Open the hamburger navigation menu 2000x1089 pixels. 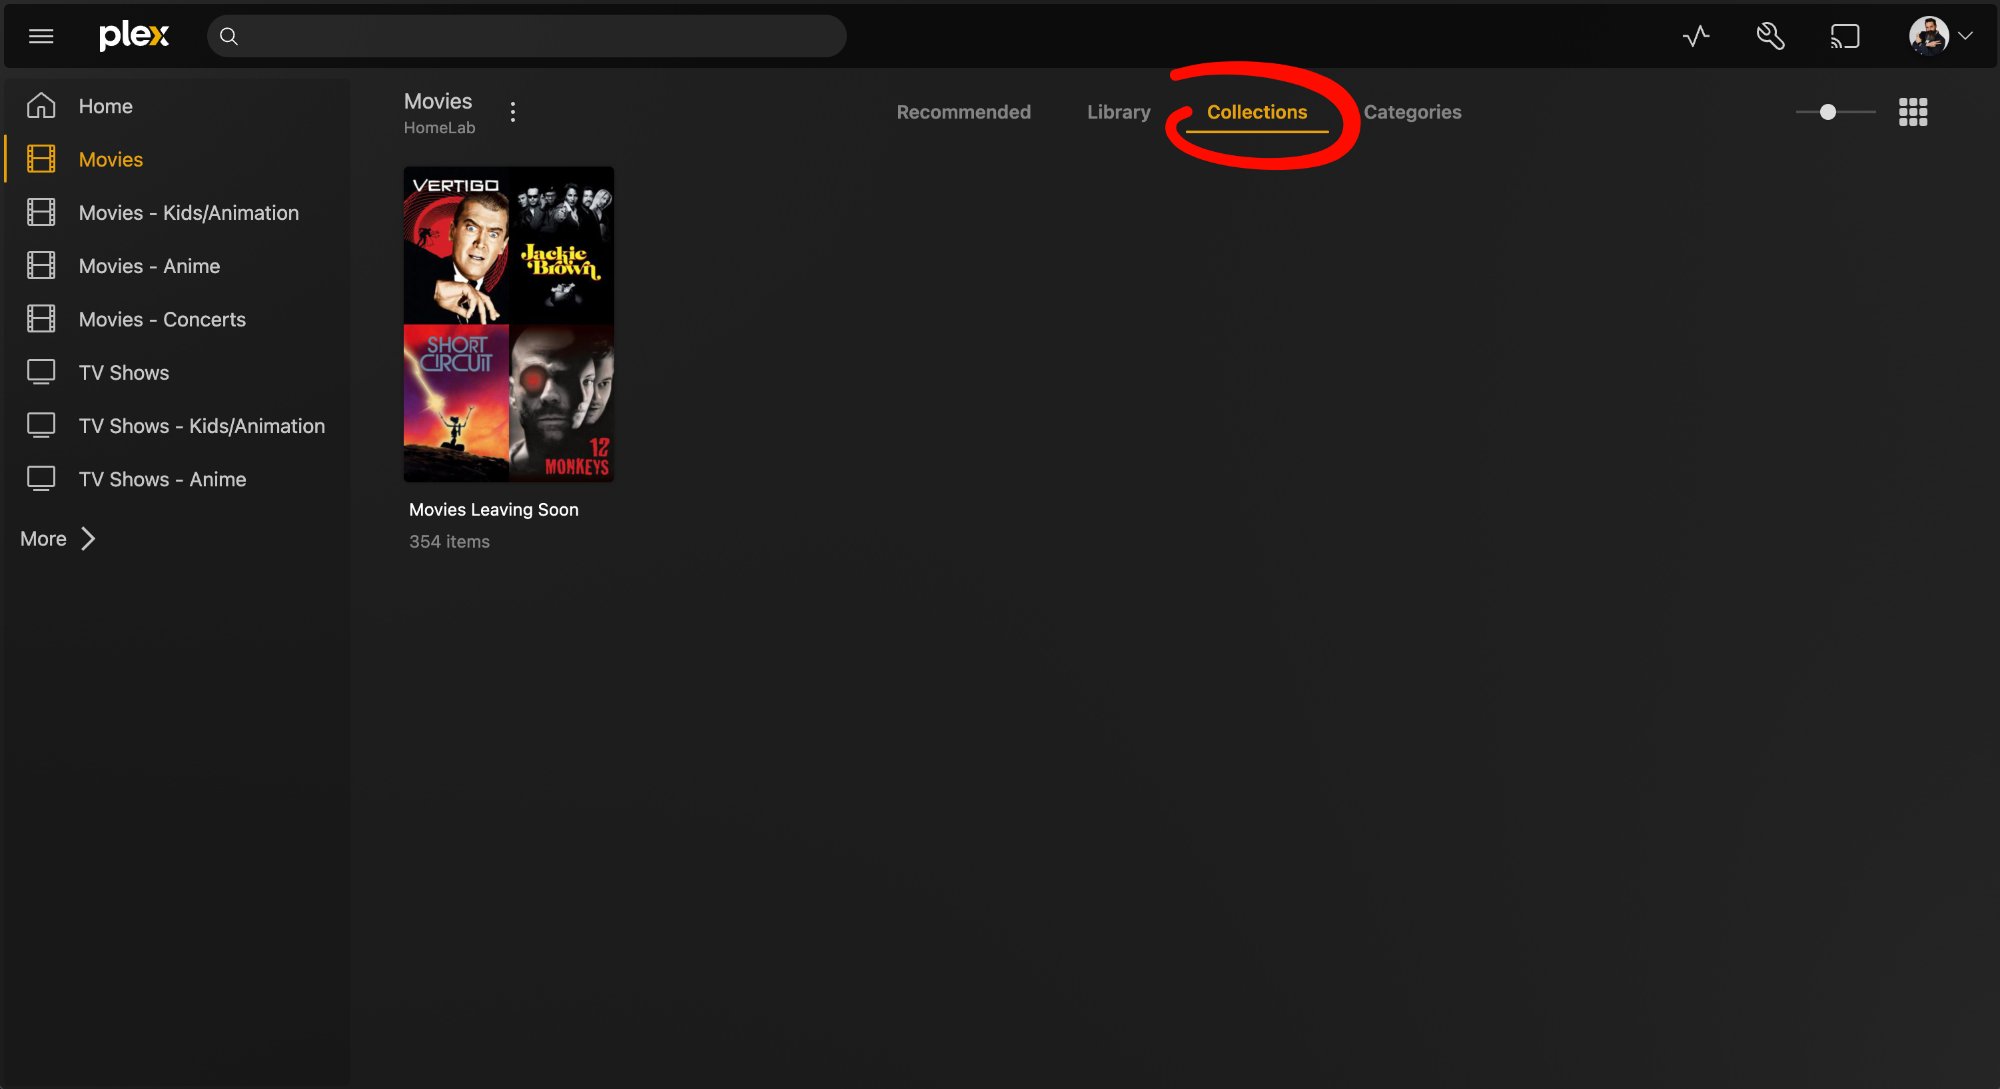[x=40, y=36]
